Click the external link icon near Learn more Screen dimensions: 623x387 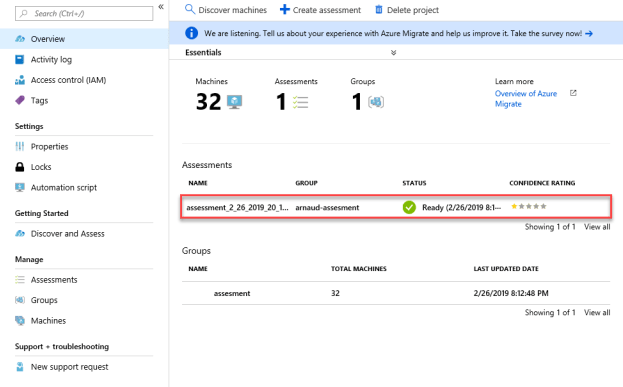[573, 93]
